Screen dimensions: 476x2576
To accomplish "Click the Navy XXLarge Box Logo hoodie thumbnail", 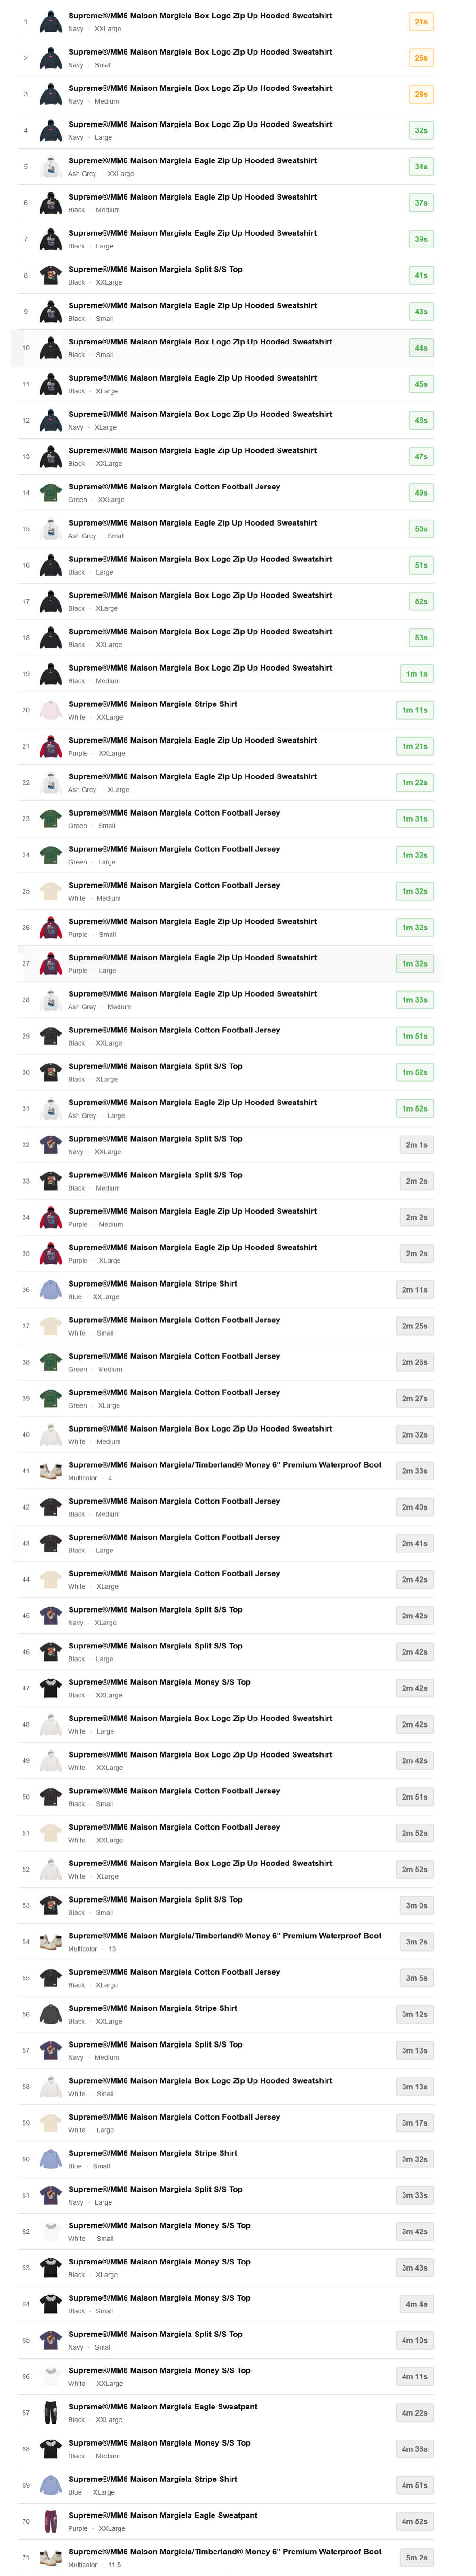I will click(x=50, y=22).
